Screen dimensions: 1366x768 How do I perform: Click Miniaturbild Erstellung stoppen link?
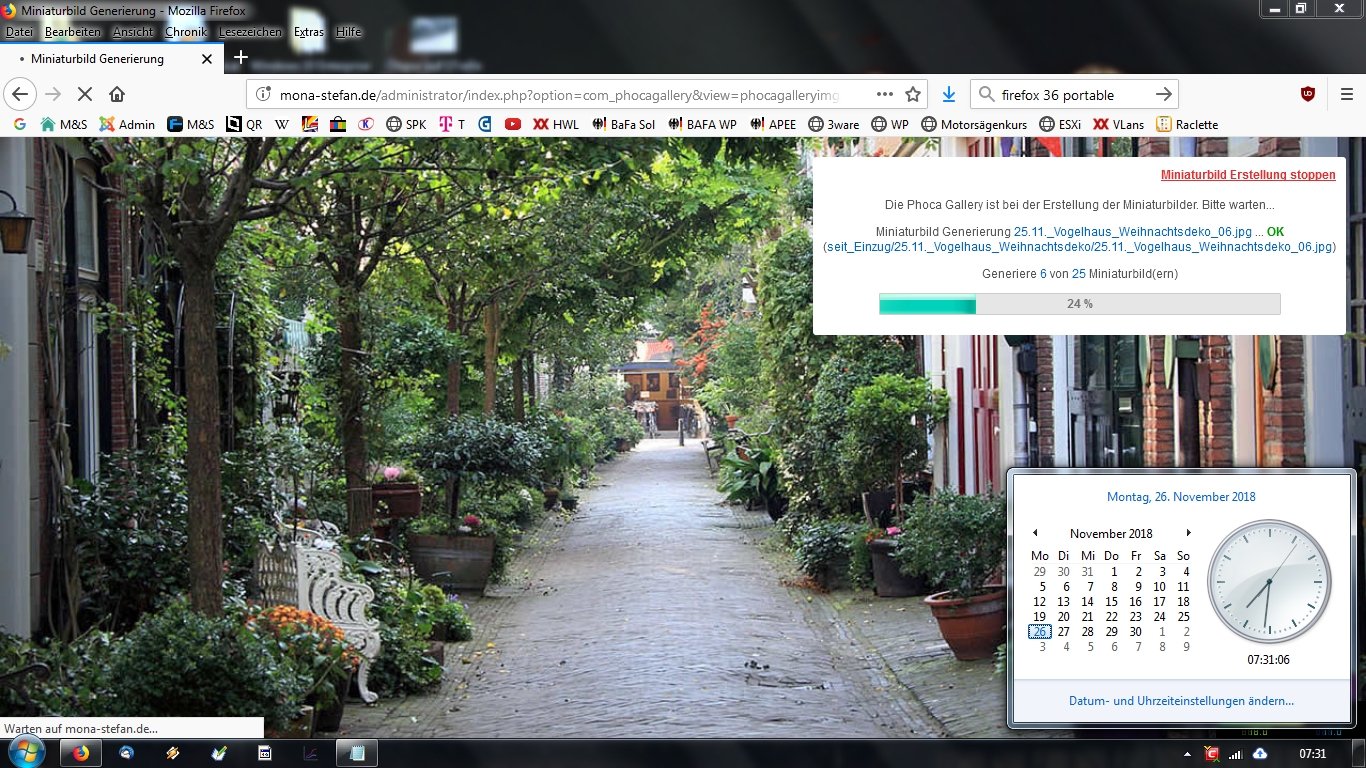click(x=1247, y=175)
